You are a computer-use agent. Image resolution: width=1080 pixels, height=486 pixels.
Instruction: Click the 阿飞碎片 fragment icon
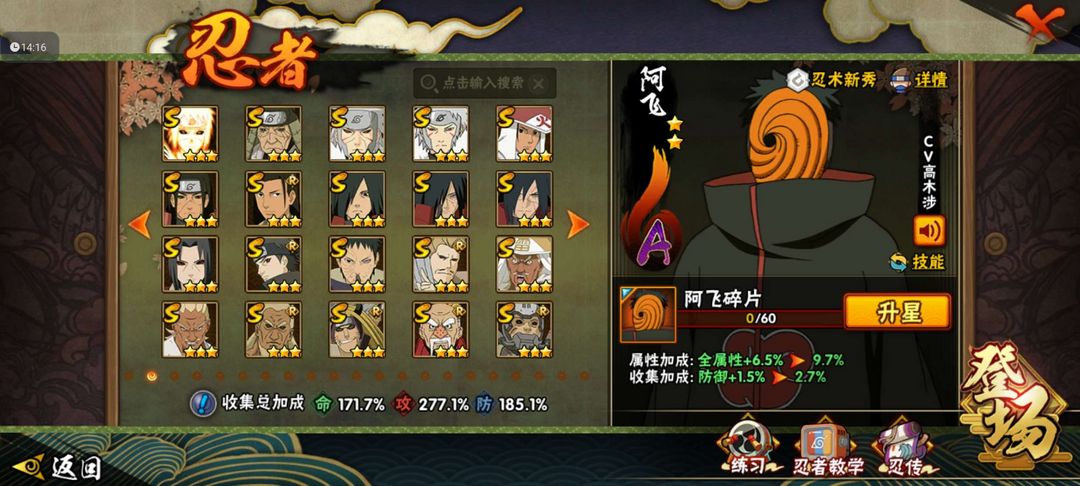(x=647, y=315)
